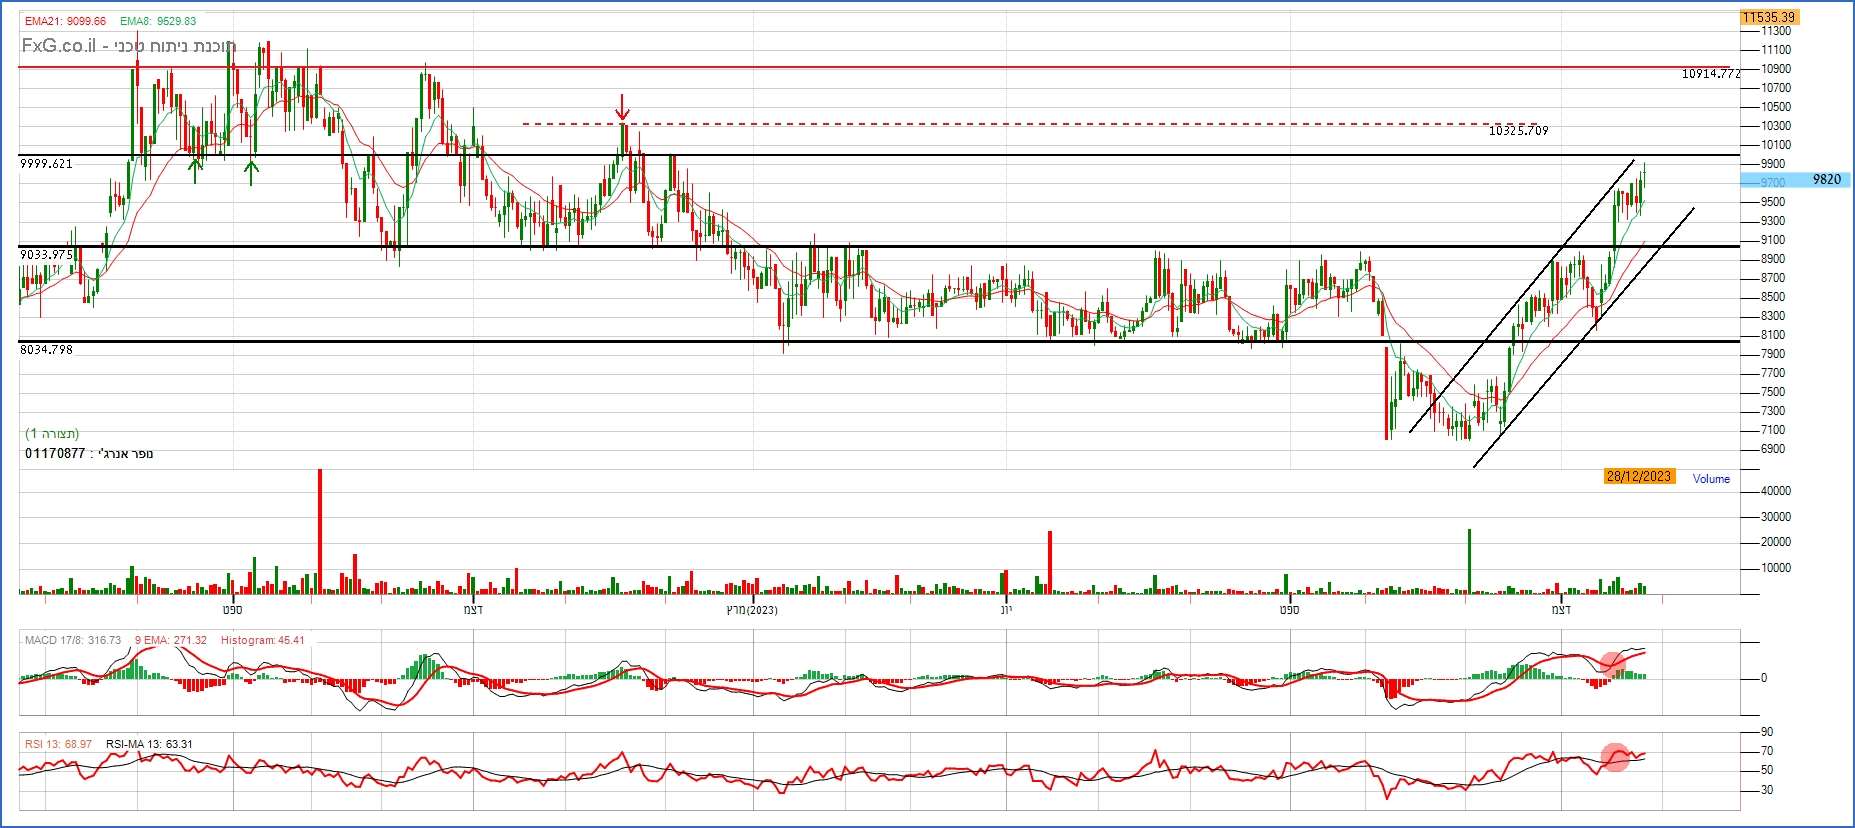Click the red down arrow above the price peak
1855x828 pixels.
point(622,107)
